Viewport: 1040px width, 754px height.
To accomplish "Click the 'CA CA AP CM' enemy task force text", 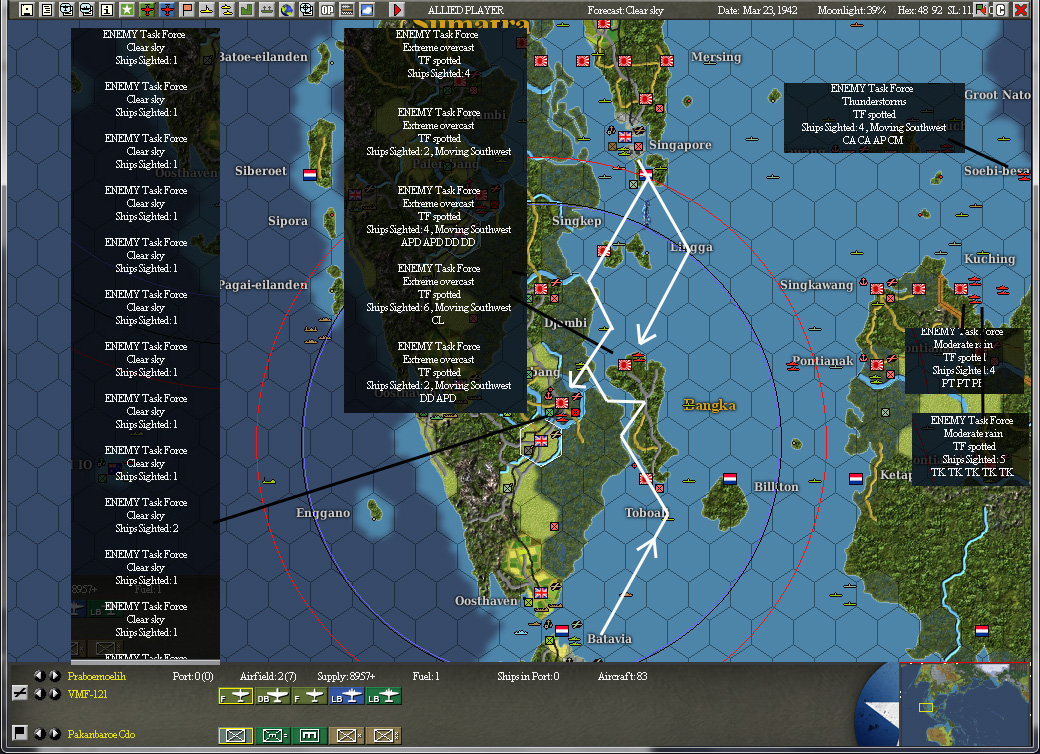I will pos(872,140).
